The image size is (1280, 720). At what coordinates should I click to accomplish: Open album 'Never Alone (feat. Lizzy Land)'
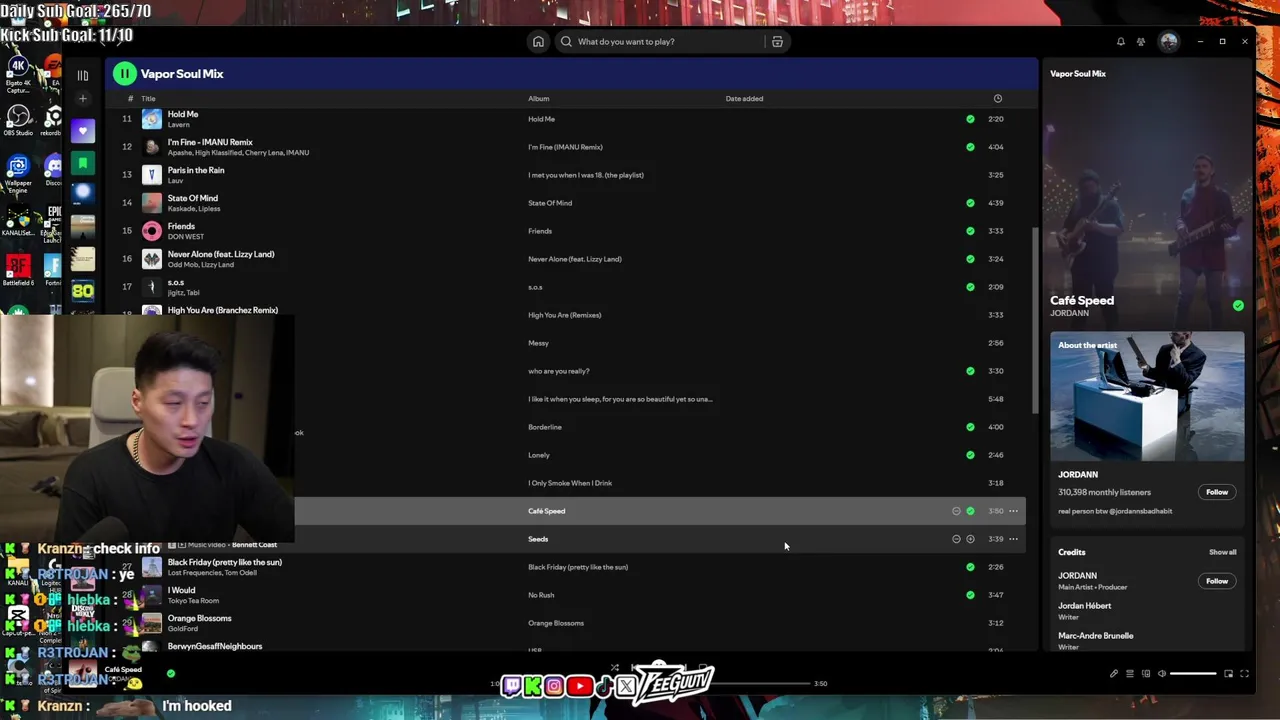click(x=575, y=259)
